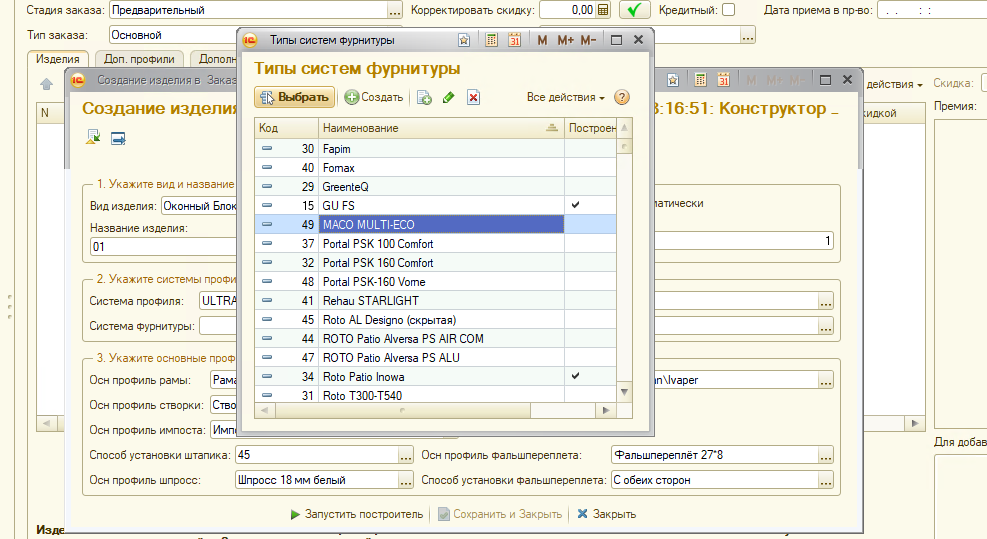Click the Построен checkmark for GU FS
This screenshot has height=539, width=987.
[575, 205]
